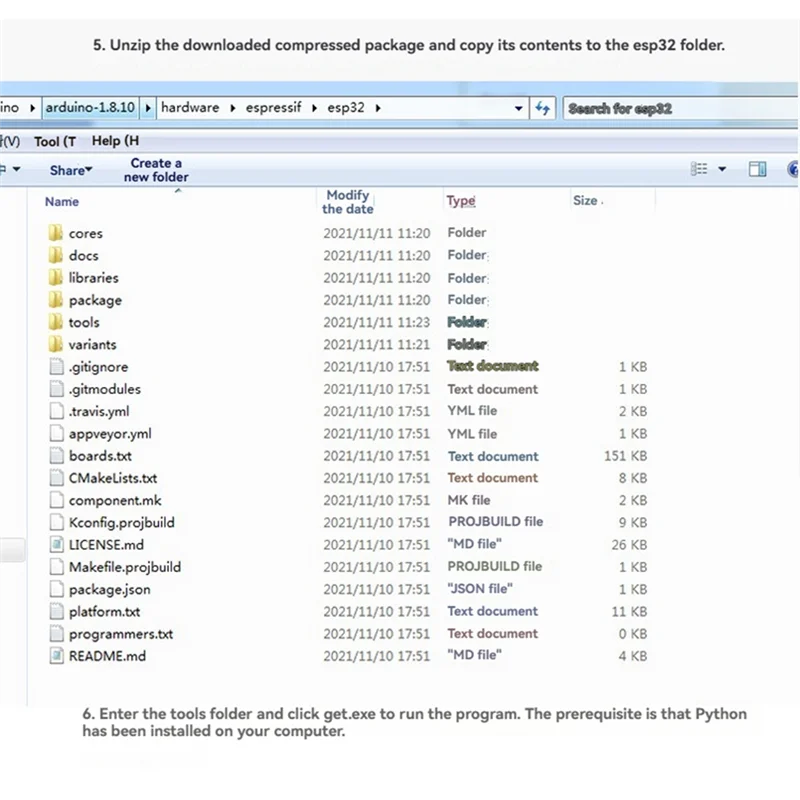Expand the arrow after esp32 in path
The image size is (800, 800).
378,108
